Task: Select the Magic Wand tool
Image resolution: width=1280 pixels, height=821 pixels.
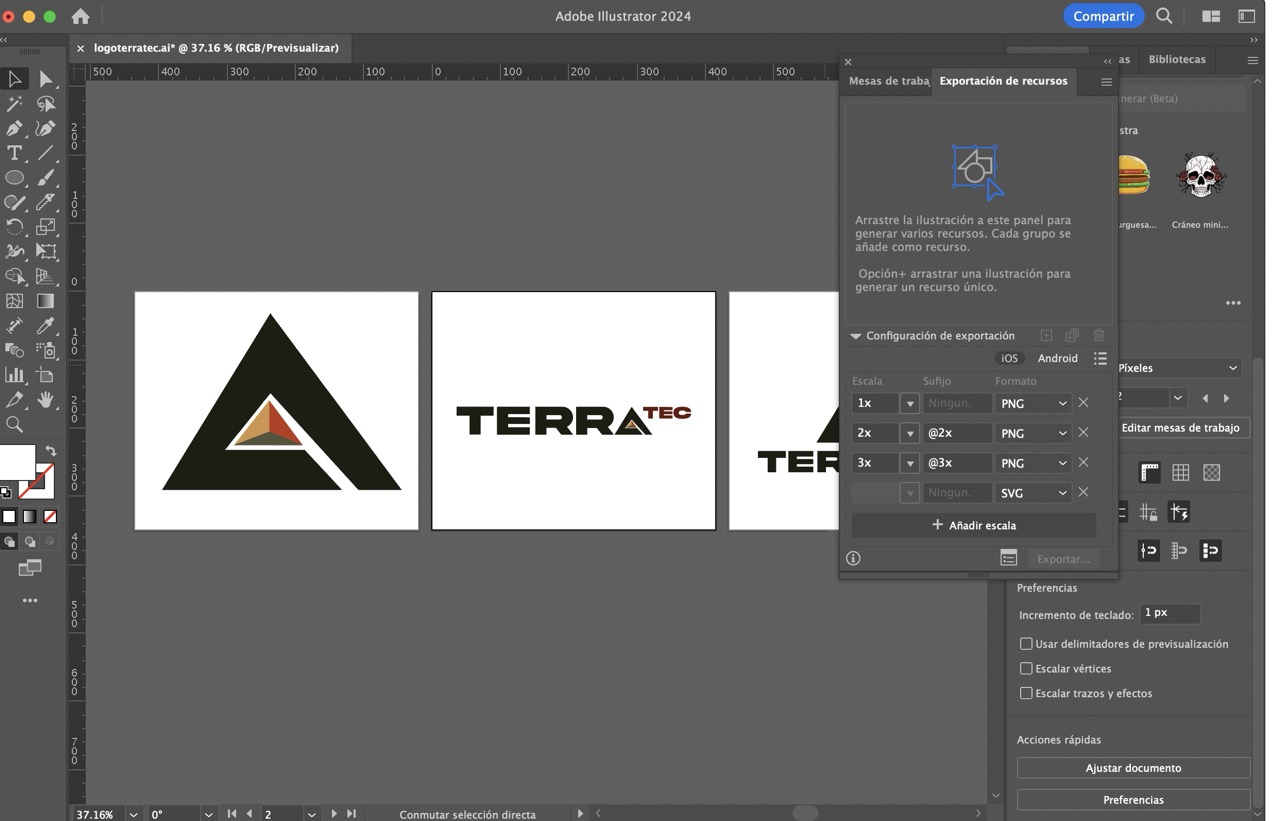Action: tap(15, 104)
